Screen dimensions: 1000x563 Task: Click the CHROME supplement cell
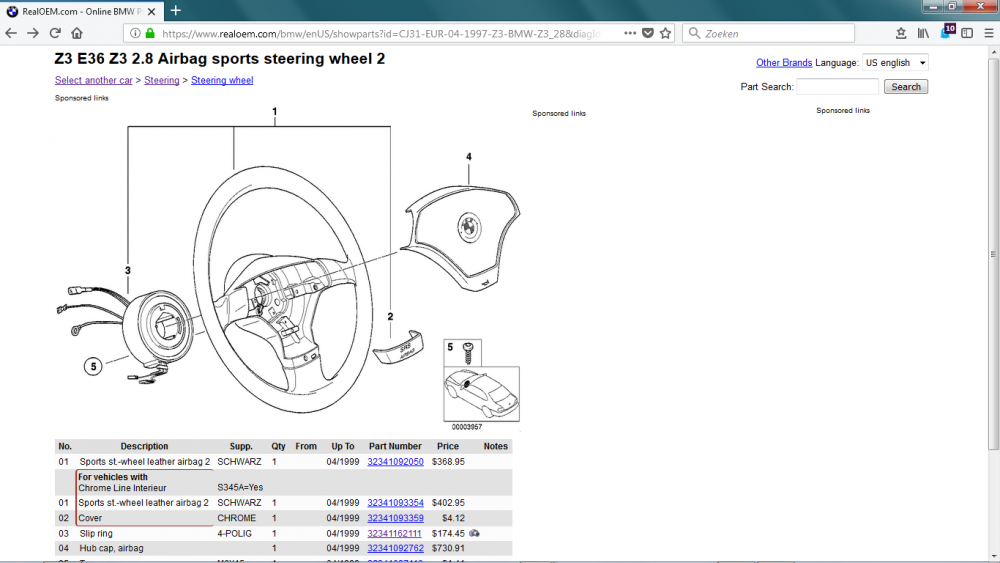coord(237,518)
